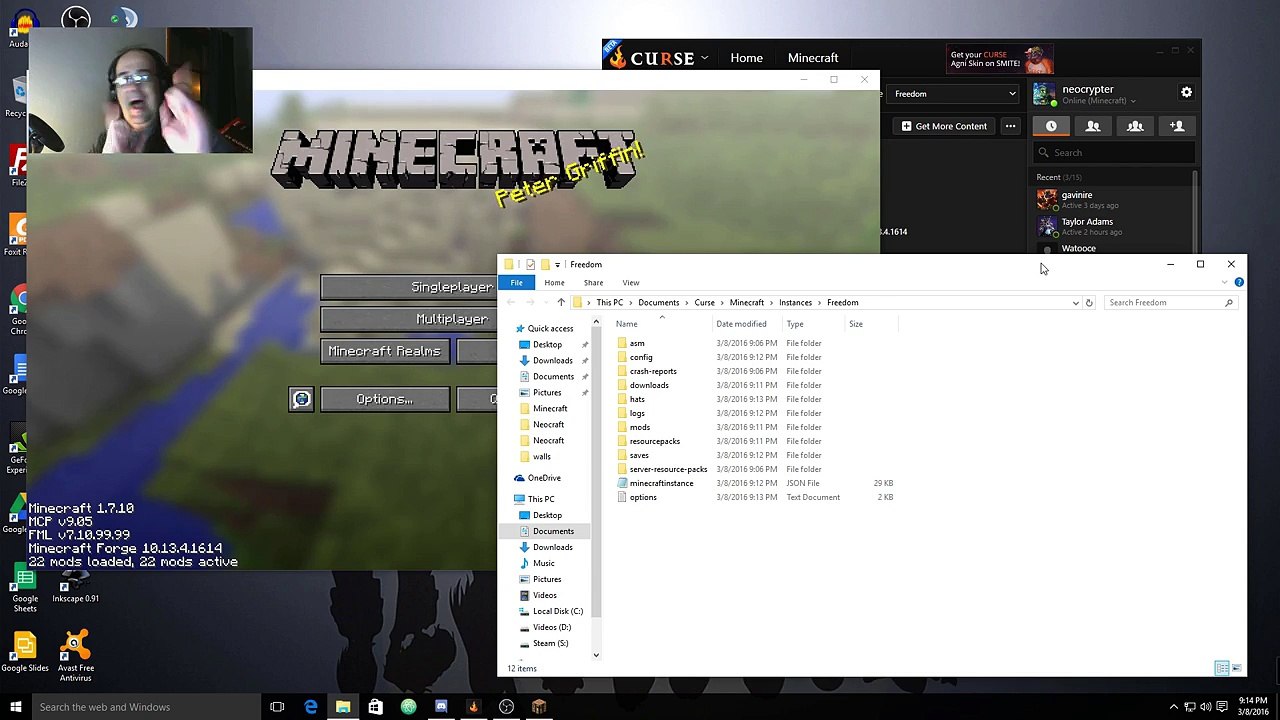Sort files by Date modified column
This screenshot has height=720, width=1280.
(x=741, y=324)
